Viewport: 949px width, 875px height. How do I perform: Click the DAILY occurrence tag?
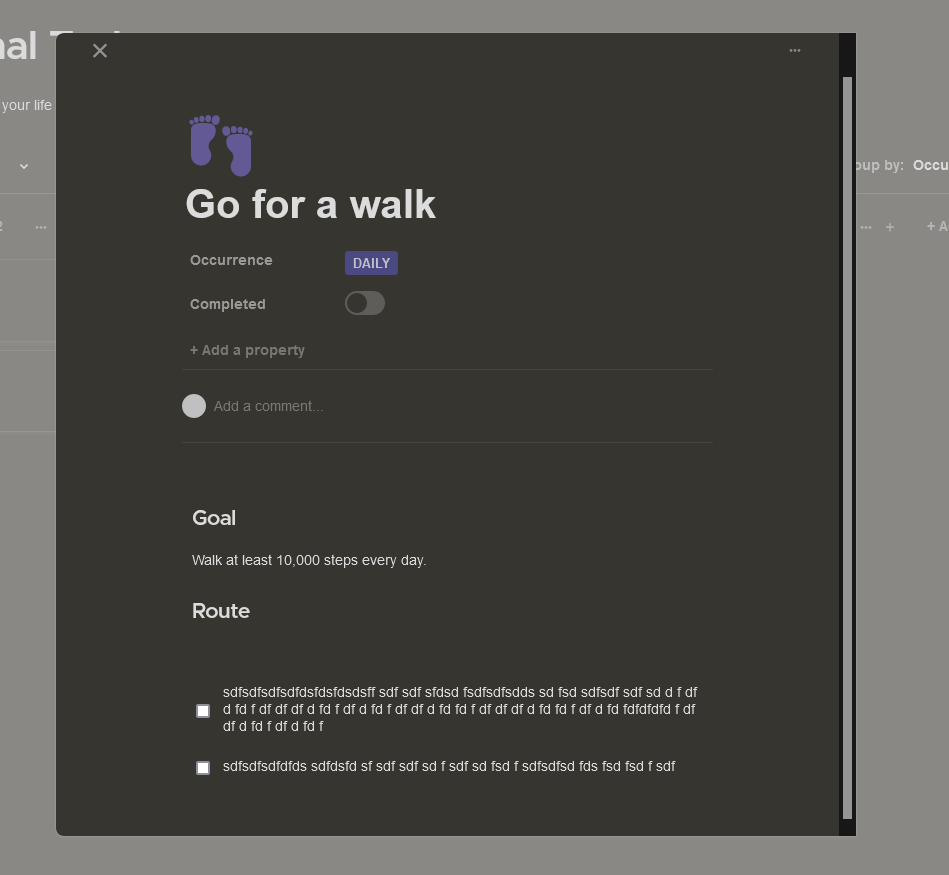(371, 263)
